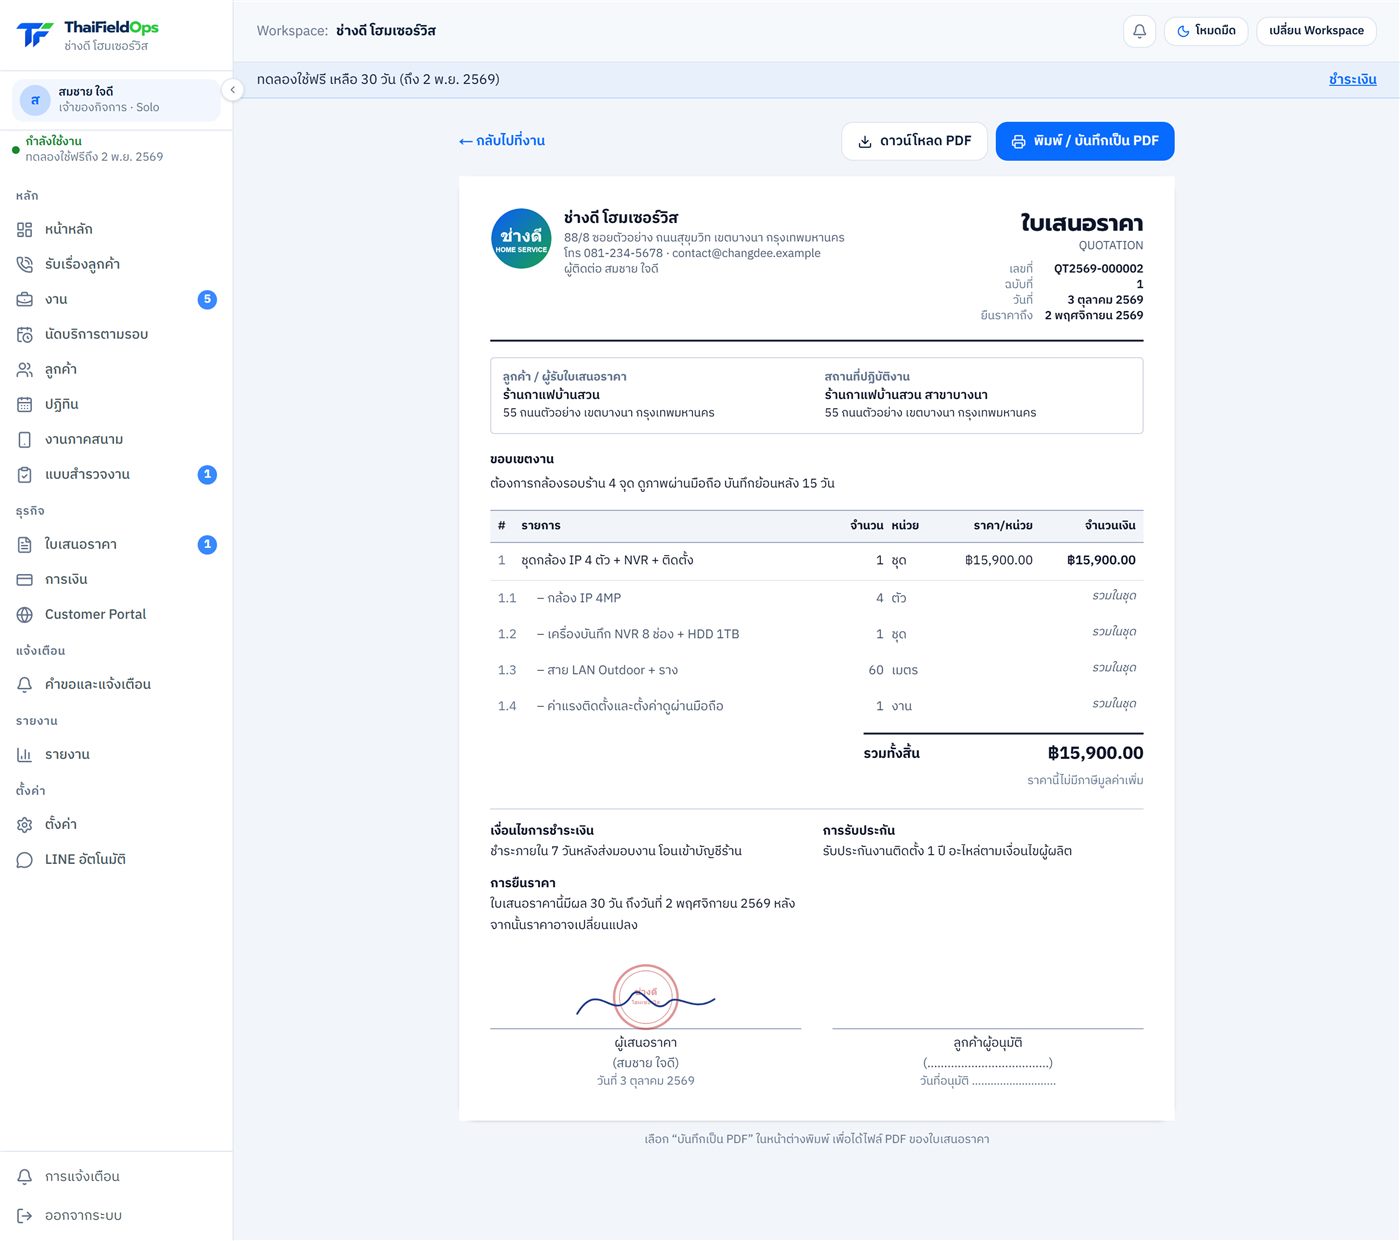Viewport: 1400px width, 1241px height.
Task: Open the สมชาย ใจดี user profile card
Action: (x=116, y=100)
